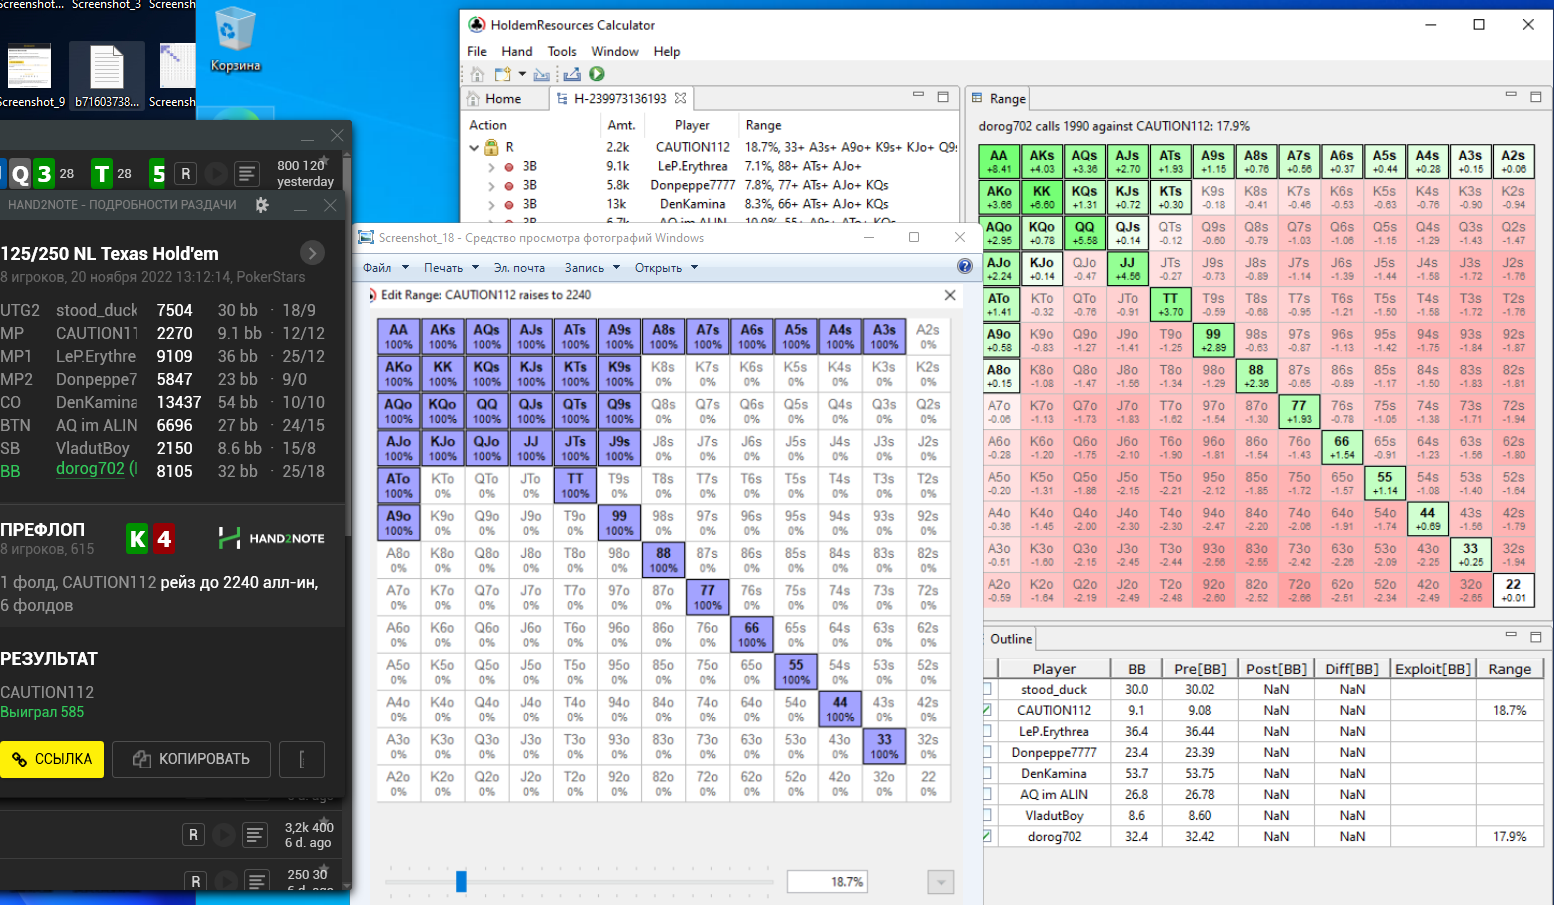Click the red dot icon beside Donpeppe7777 3B
This screenshot has height=905, width=1554.
pyautogui.click(x=509, y=186)
